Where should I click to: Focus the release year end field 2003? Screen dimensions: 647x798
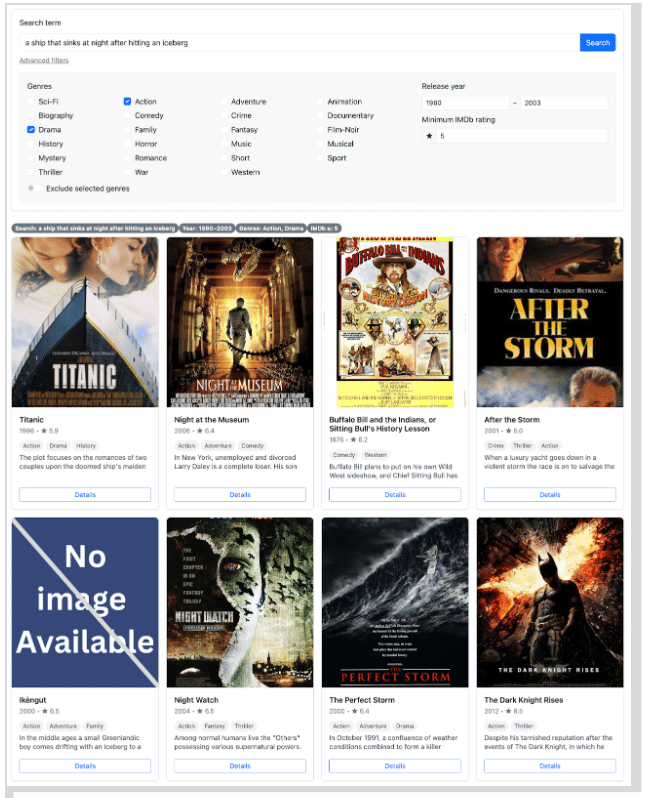pyautogui.click(x=563, y=103)
